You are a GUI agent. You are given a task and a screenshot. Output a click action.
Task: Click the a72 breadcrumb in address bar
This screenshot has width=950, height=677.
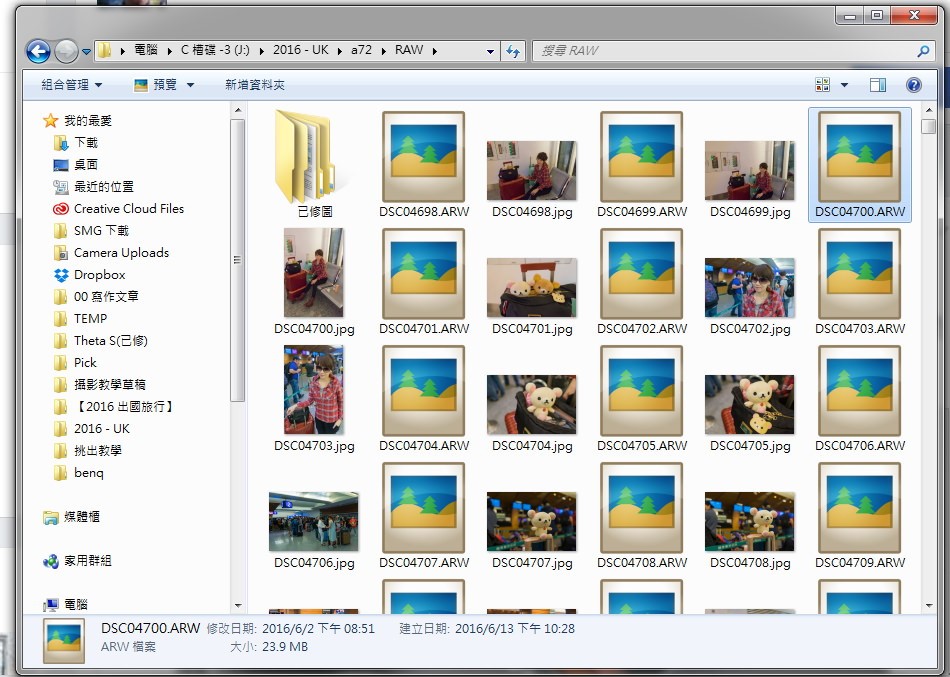361,50
